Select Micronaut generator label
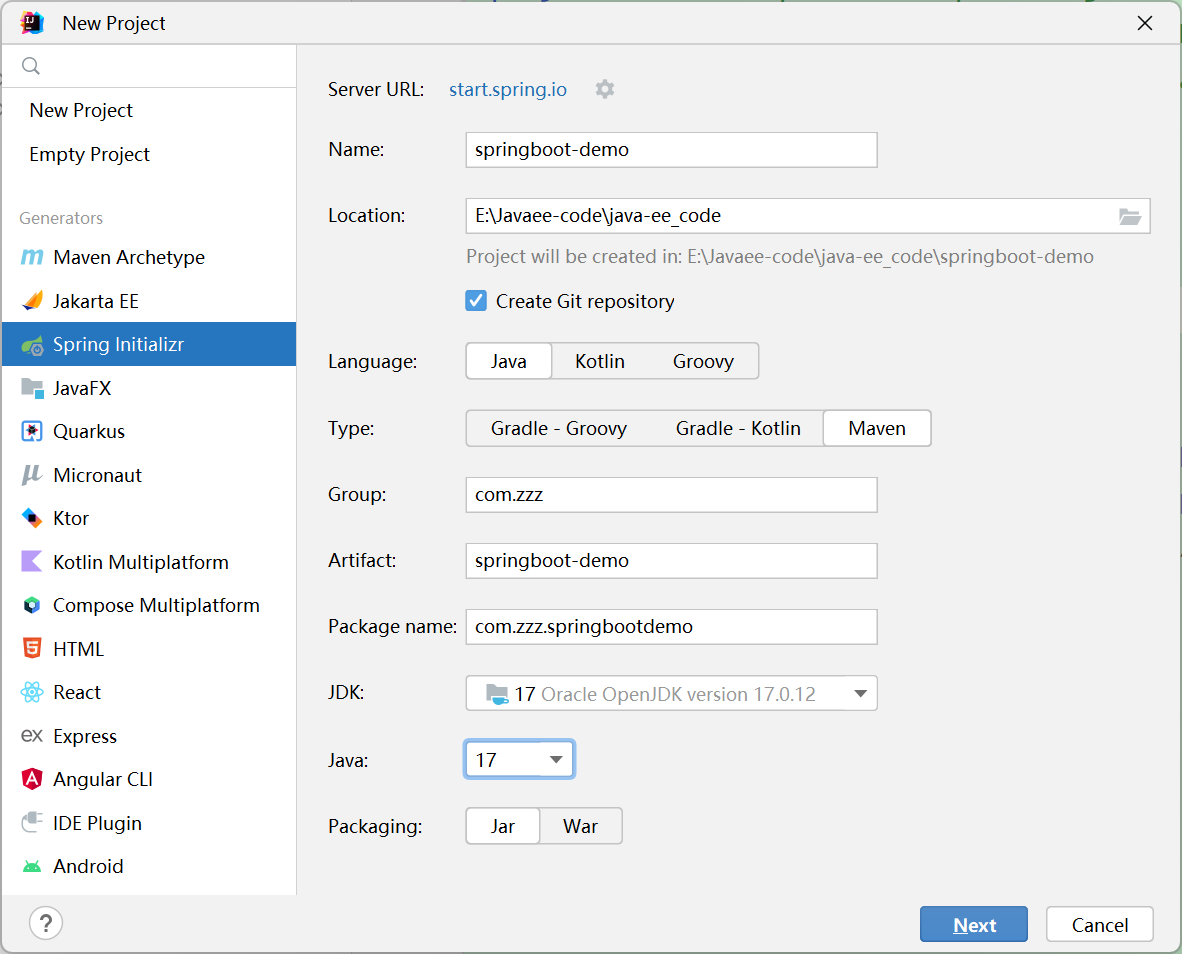 97,475
